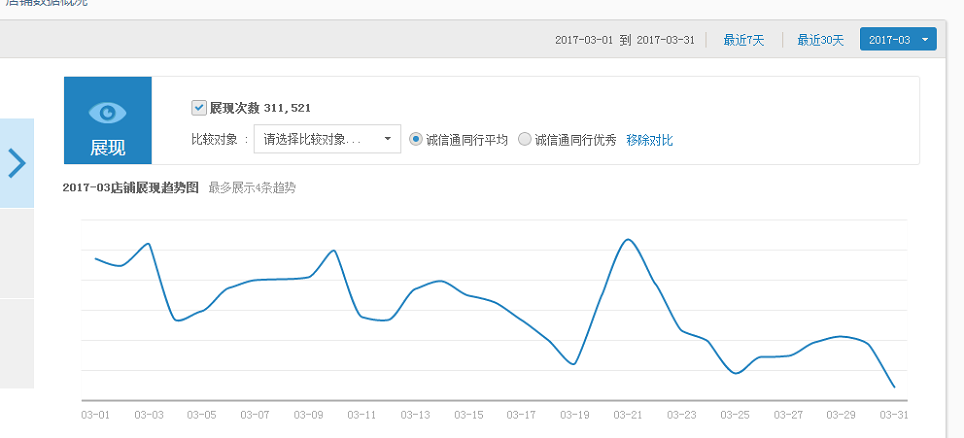Click the chart line endpoint at 03-31
This screenshot has height=438, width=964.
point(893,387)
